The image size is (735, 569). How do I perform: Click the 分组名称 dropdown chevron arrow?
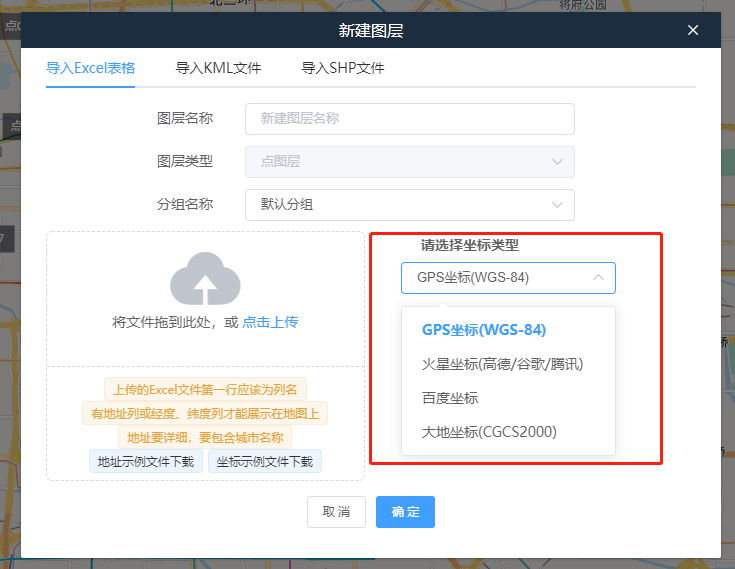[557, 205]
